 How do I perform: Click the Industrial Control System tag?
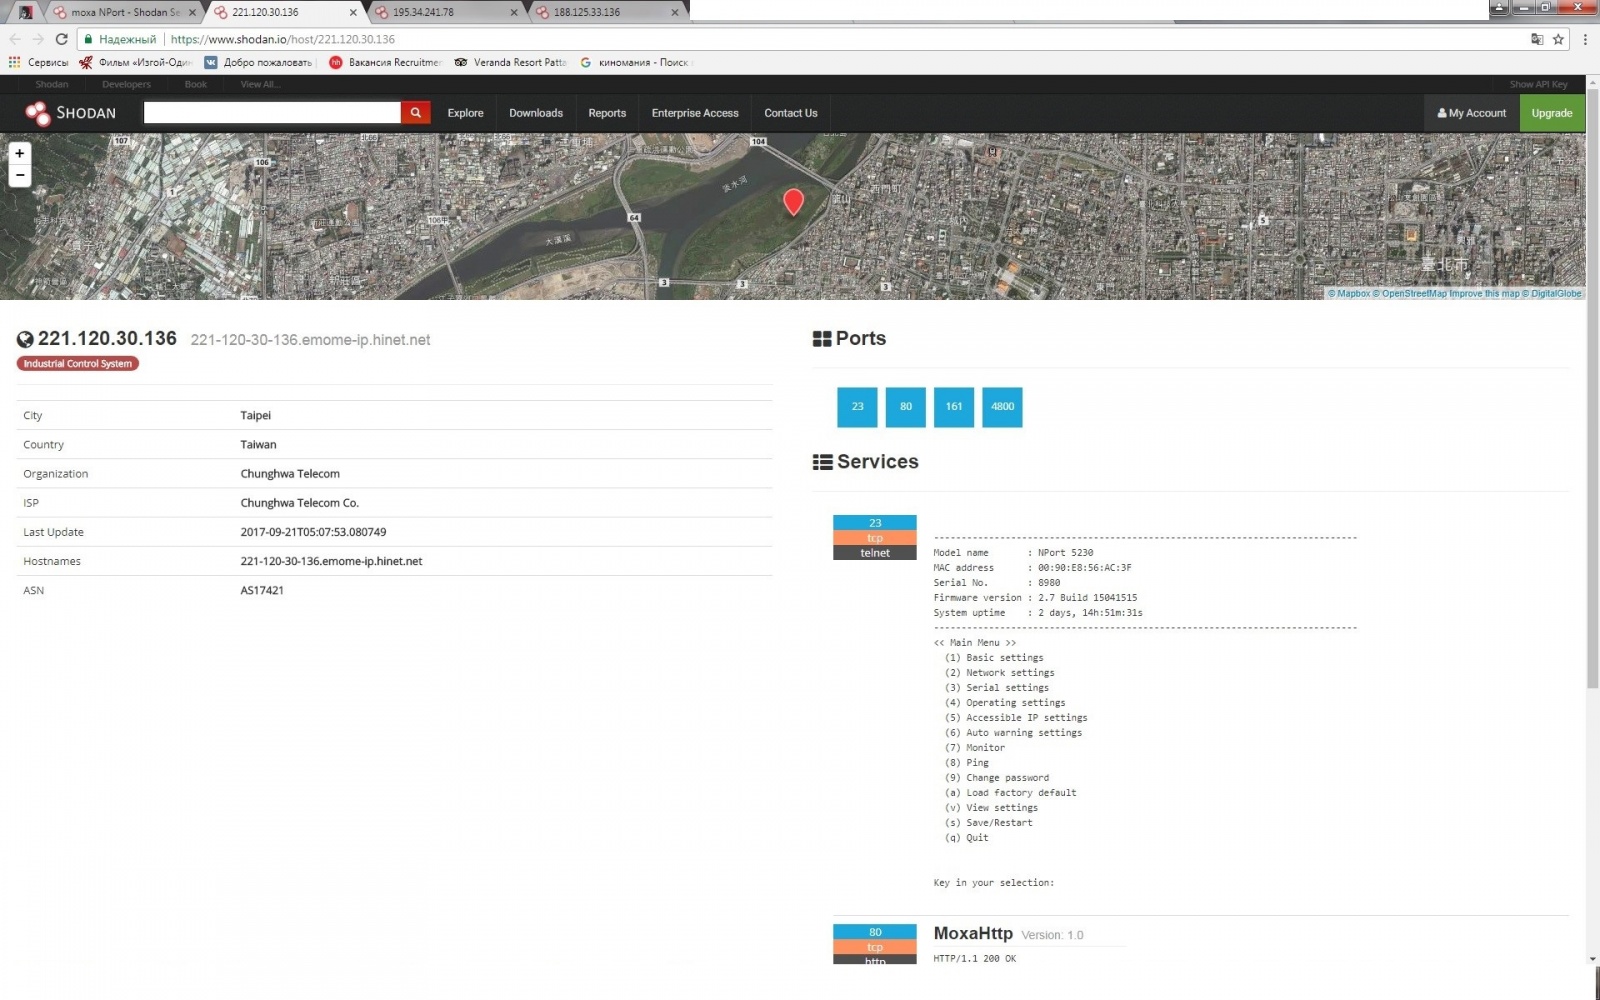(x=78, y=364)
